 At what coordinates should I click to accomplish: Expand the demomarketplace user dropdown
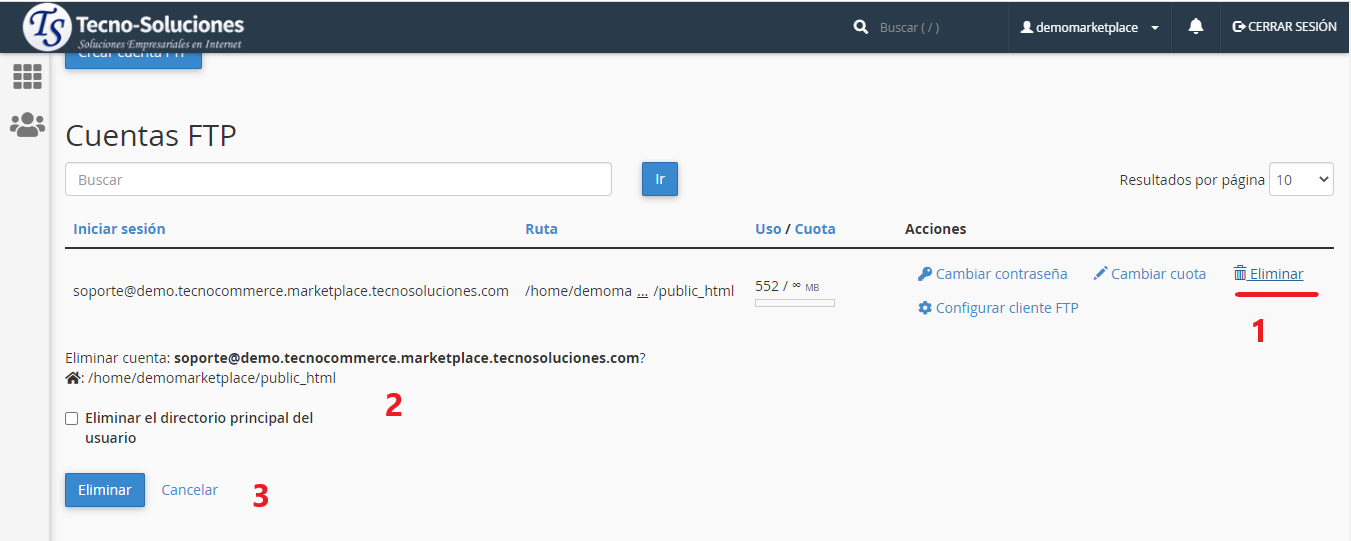[1089, 27]
